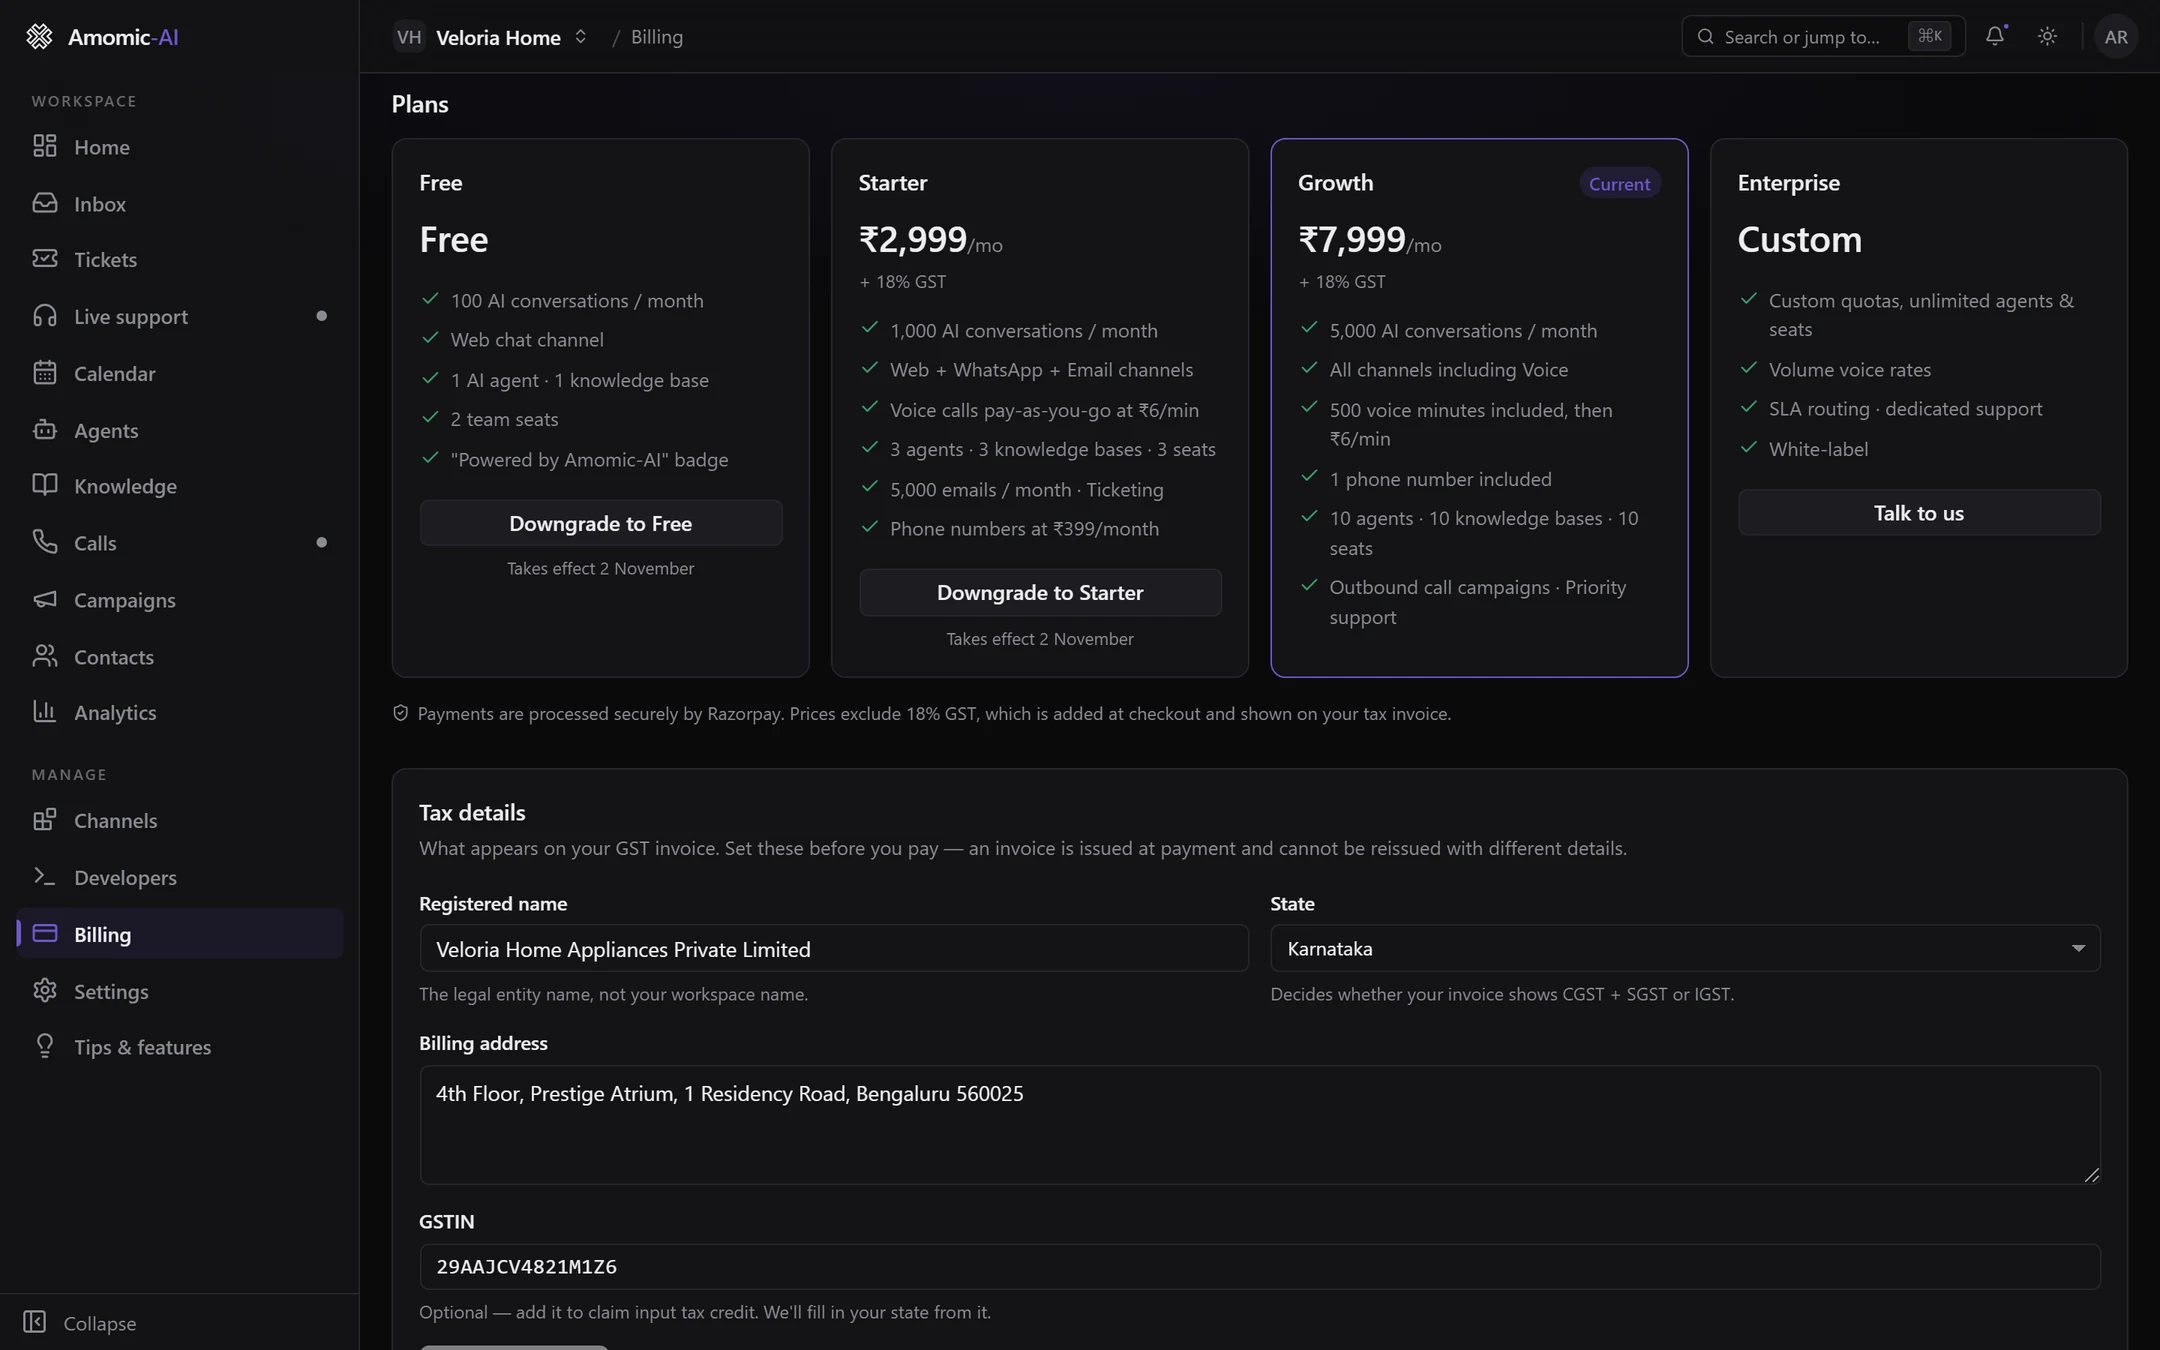Open the AR user avatar menu
2160x1350 pixels.
[2116, 37]
